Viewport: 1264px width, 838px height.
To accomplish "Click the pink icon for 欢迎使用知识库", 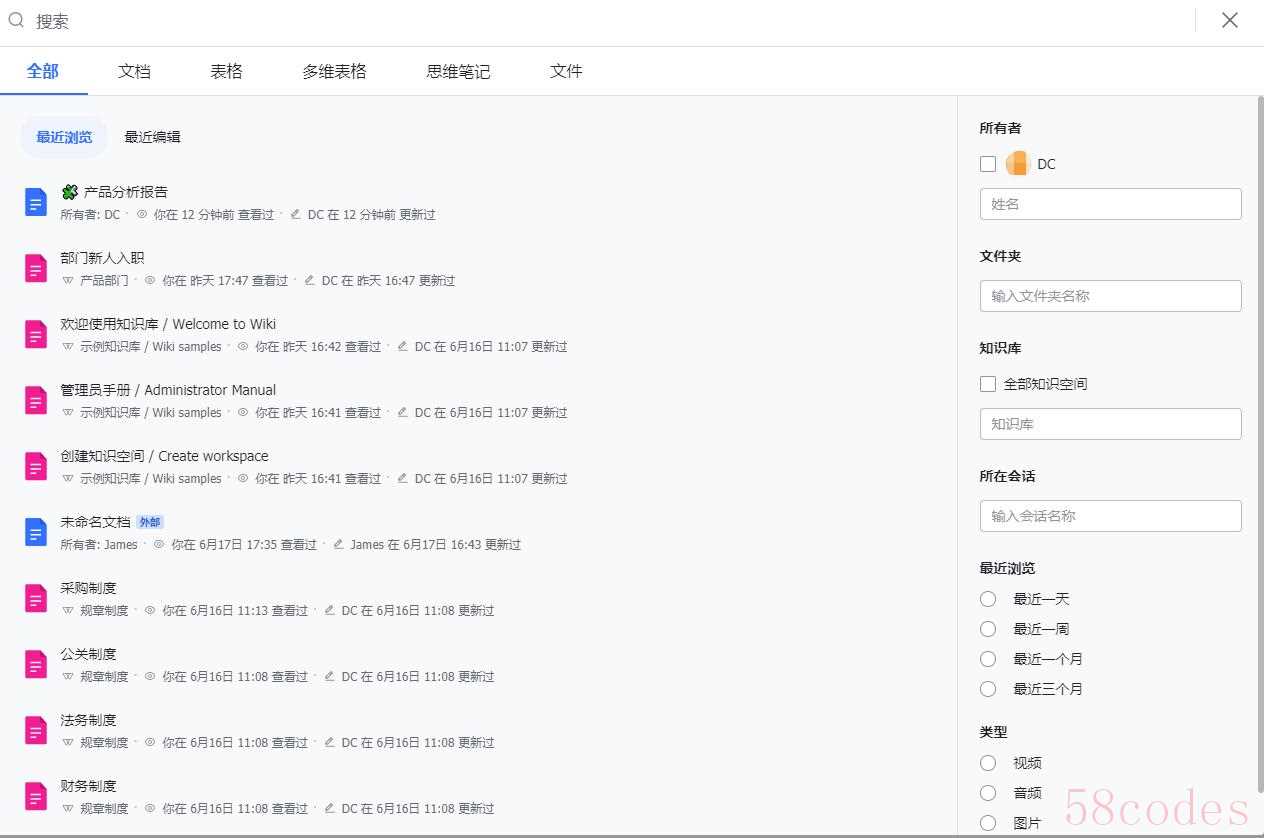I will tap(36, 334).
